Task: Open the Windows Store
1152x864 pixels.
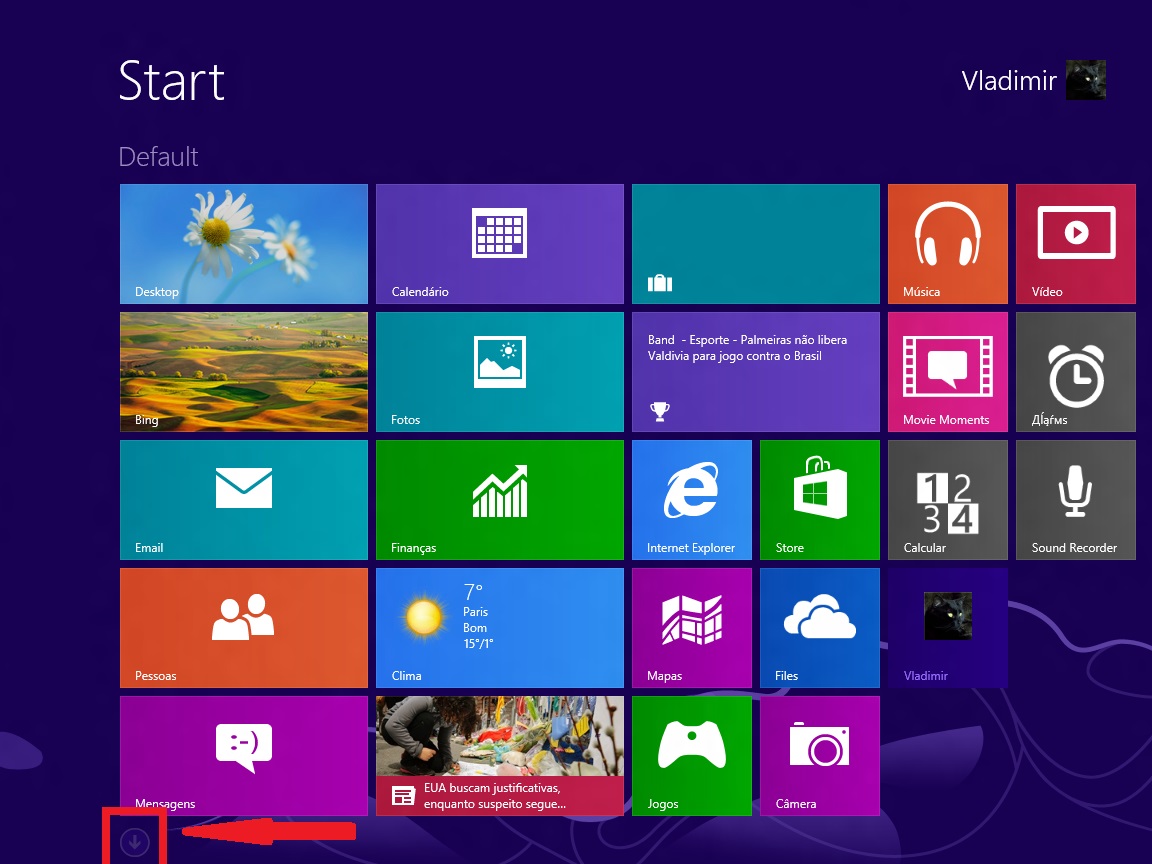Action: 819,499
